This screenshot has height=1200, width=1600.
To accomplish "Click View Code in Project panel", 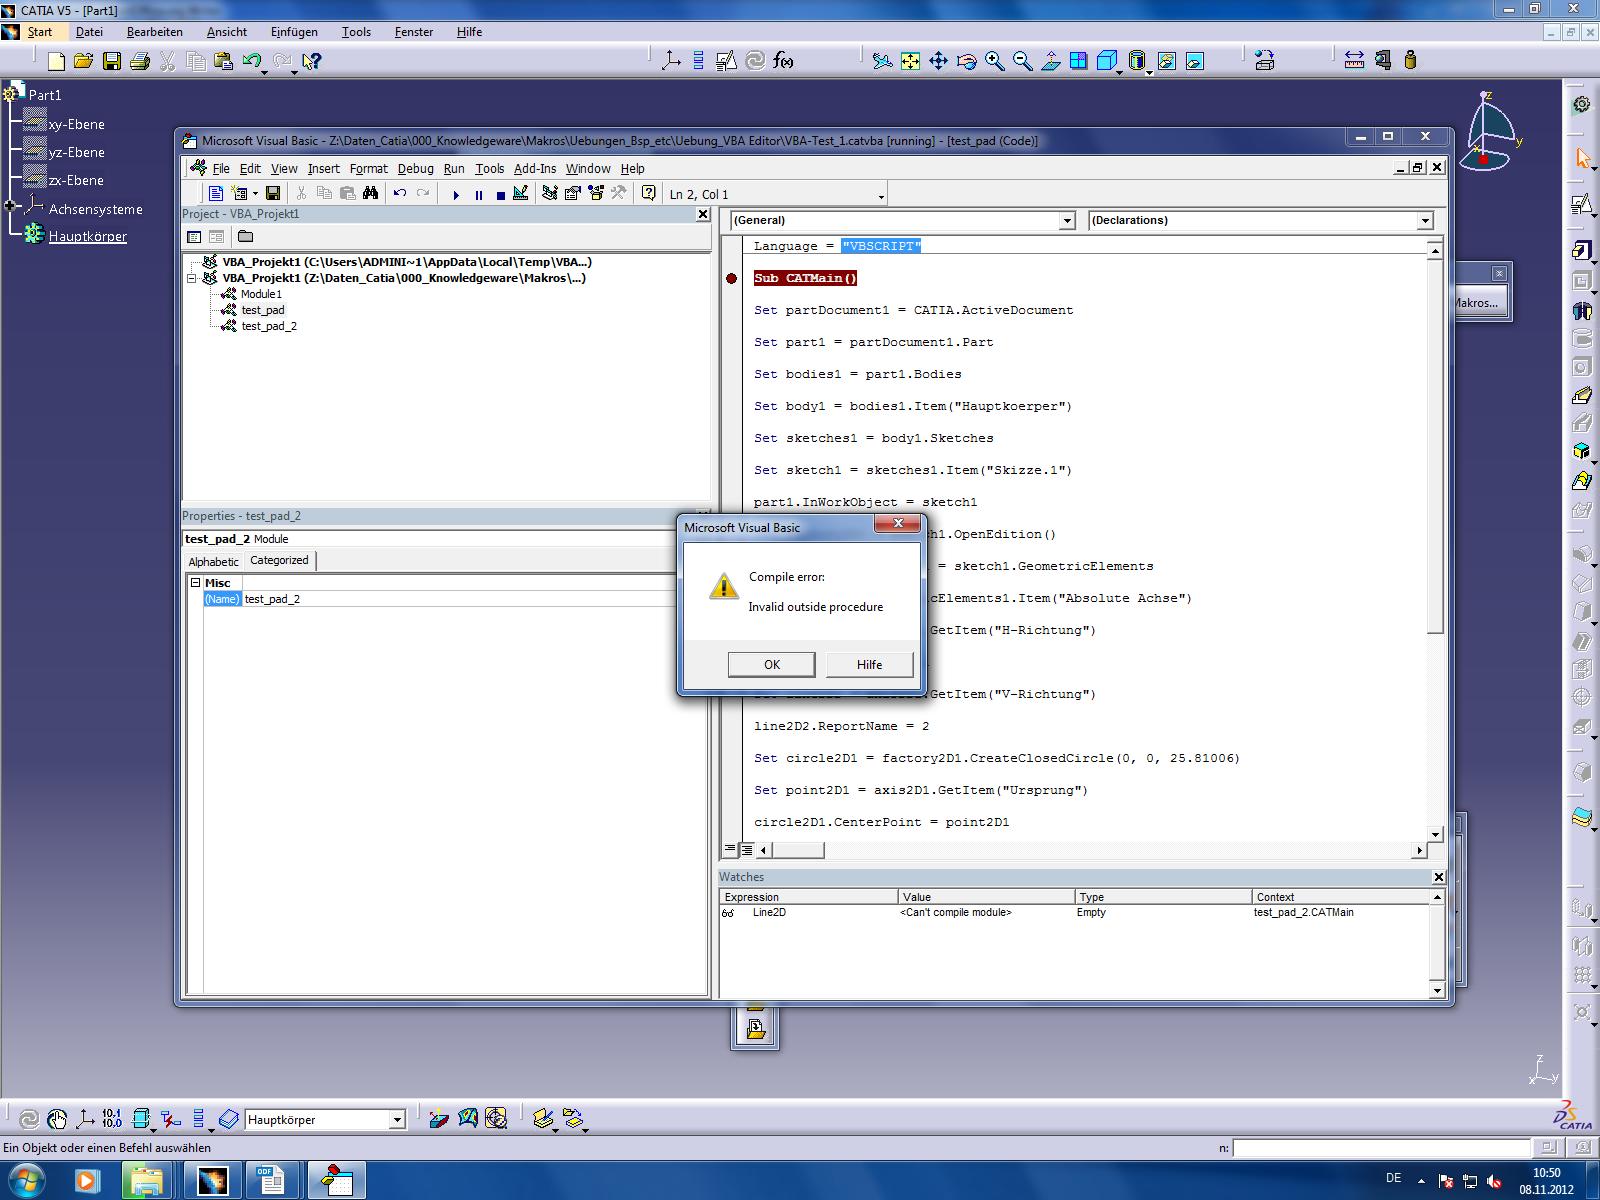I will pyautogui.click(x=194, y=237).
